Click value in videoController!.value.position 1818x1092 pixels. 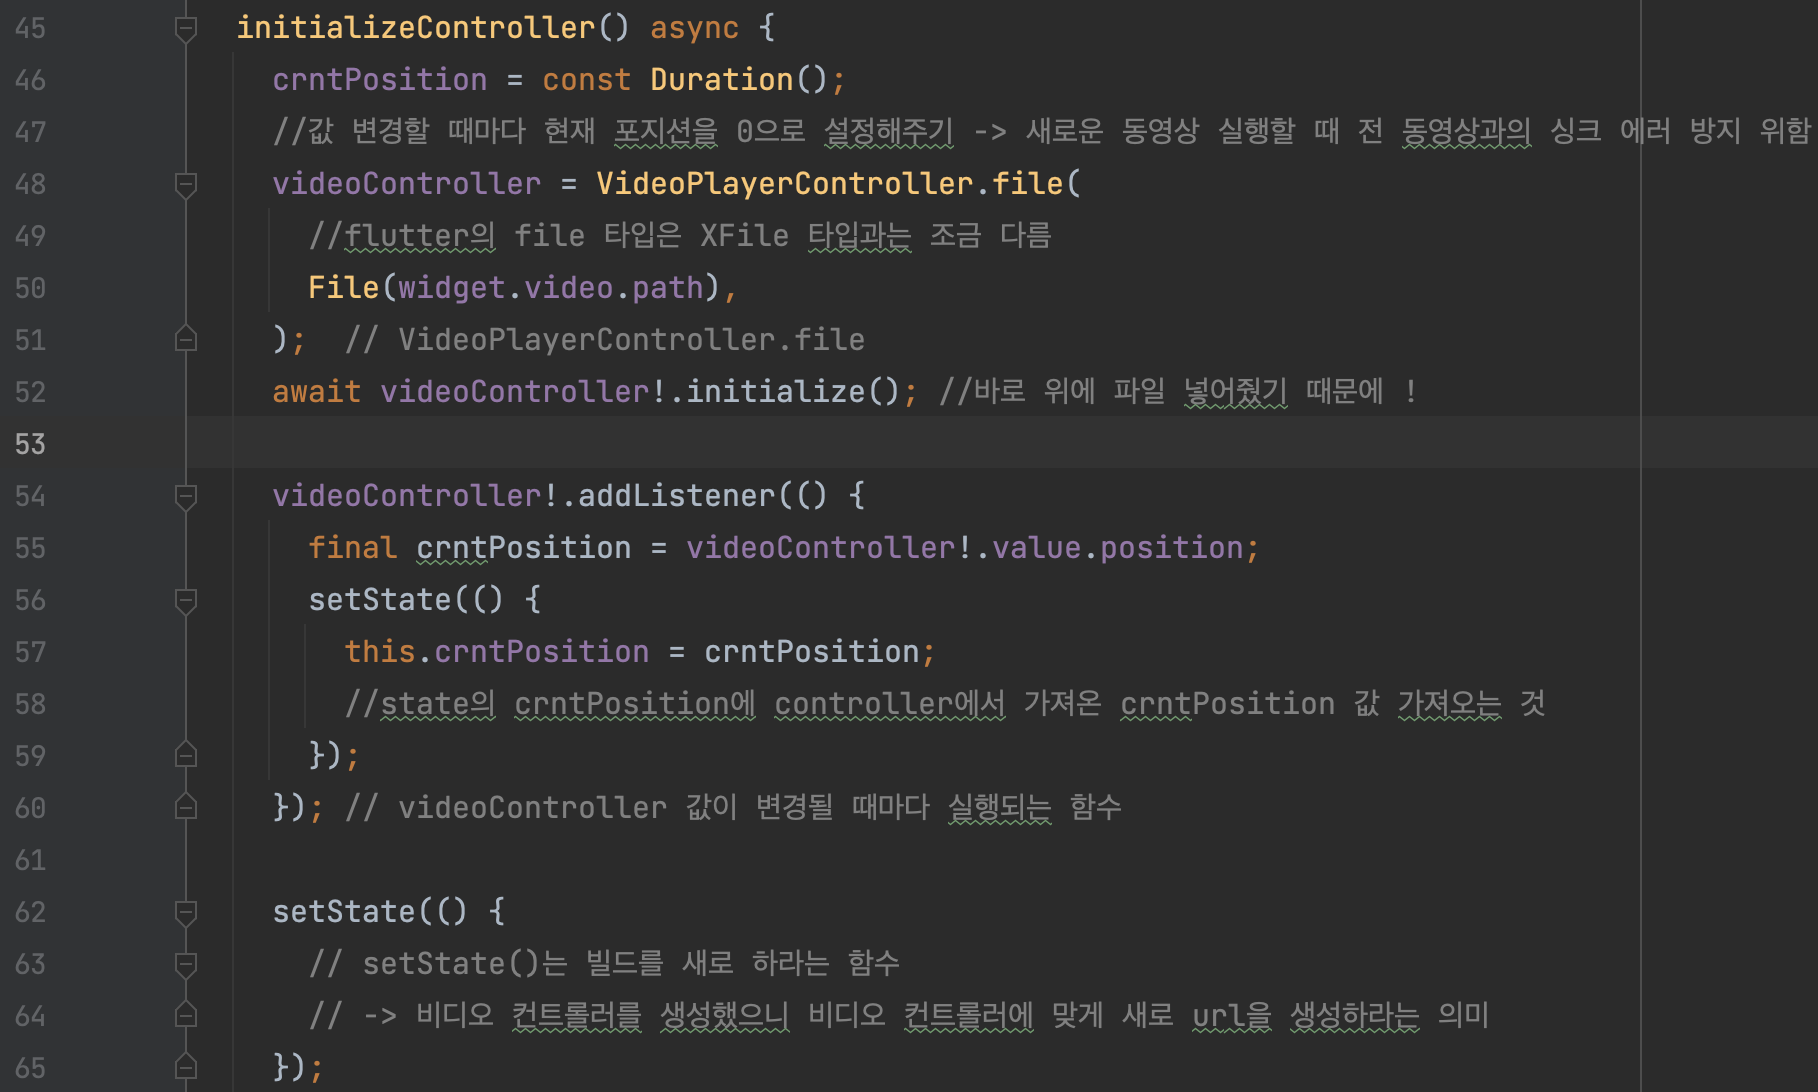pyautogui.click(x=1037, y=548)
